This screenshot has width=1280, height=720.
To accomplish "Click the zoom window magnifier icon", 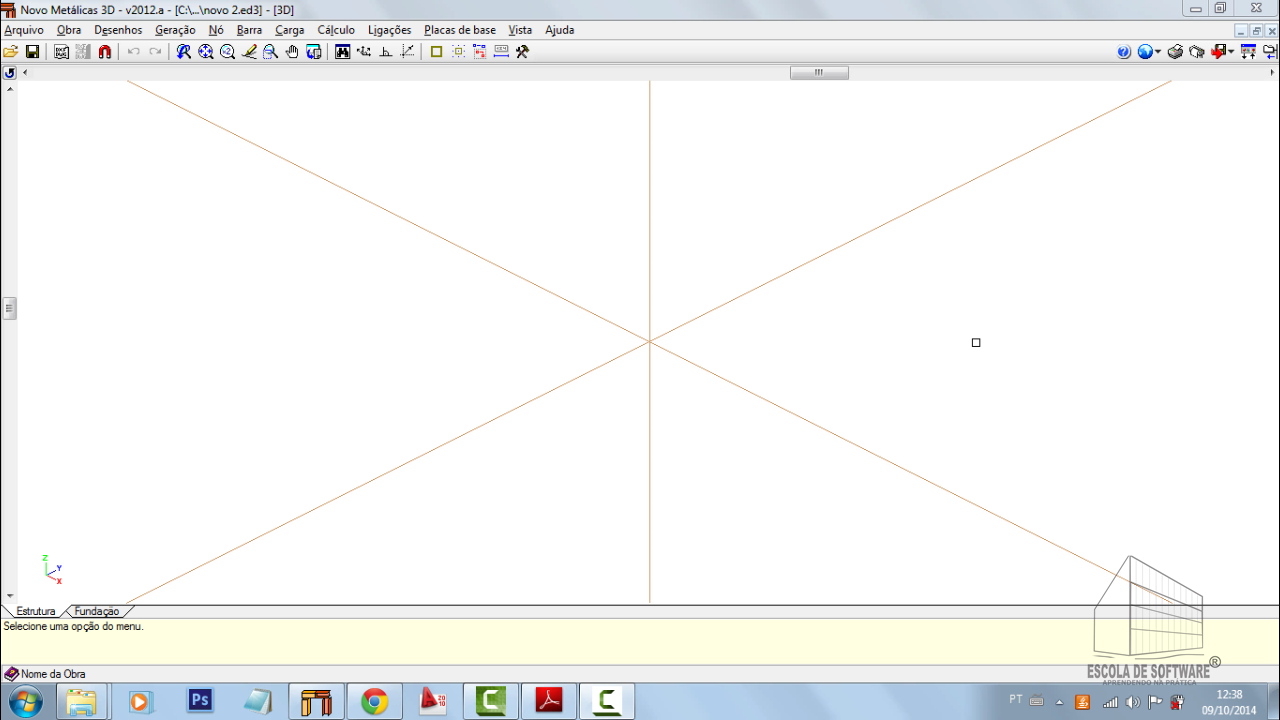I will click(270, 52).
